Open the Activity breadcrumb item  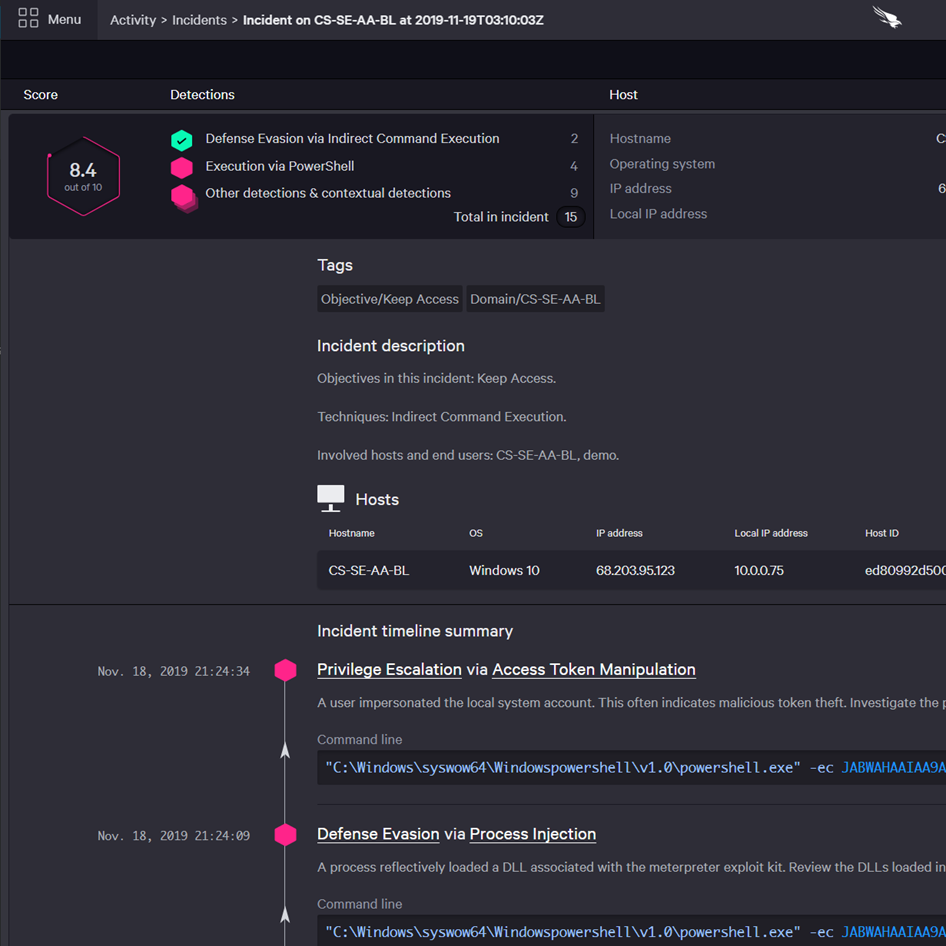(133, 19)
